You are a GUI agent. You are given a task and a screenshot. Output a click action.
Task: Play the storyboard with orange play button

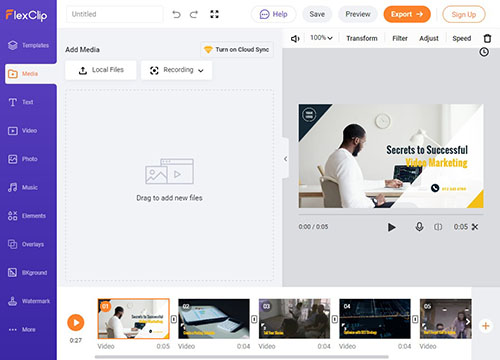76,323
